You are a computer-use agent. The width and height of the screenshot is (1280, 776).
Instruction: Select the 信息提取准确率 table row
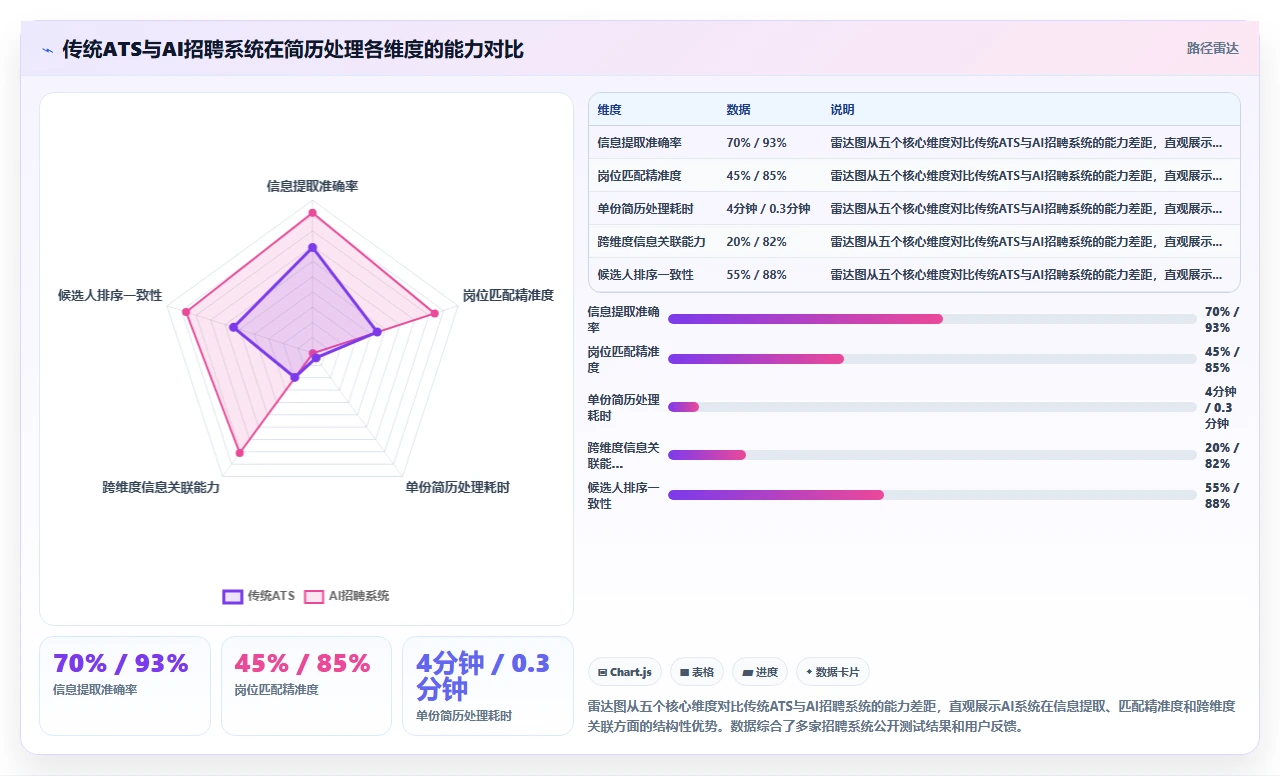point(914,142)
